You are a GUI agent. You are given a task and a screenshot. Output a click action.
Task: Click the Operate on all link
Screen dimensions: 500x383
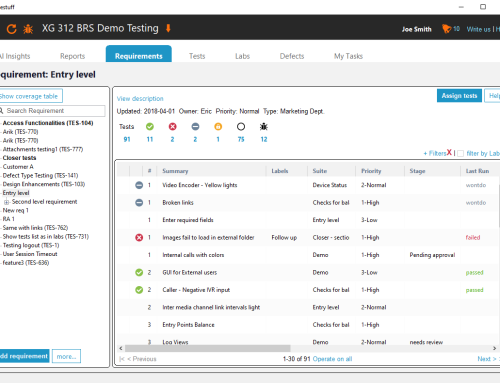coord(332,359)
